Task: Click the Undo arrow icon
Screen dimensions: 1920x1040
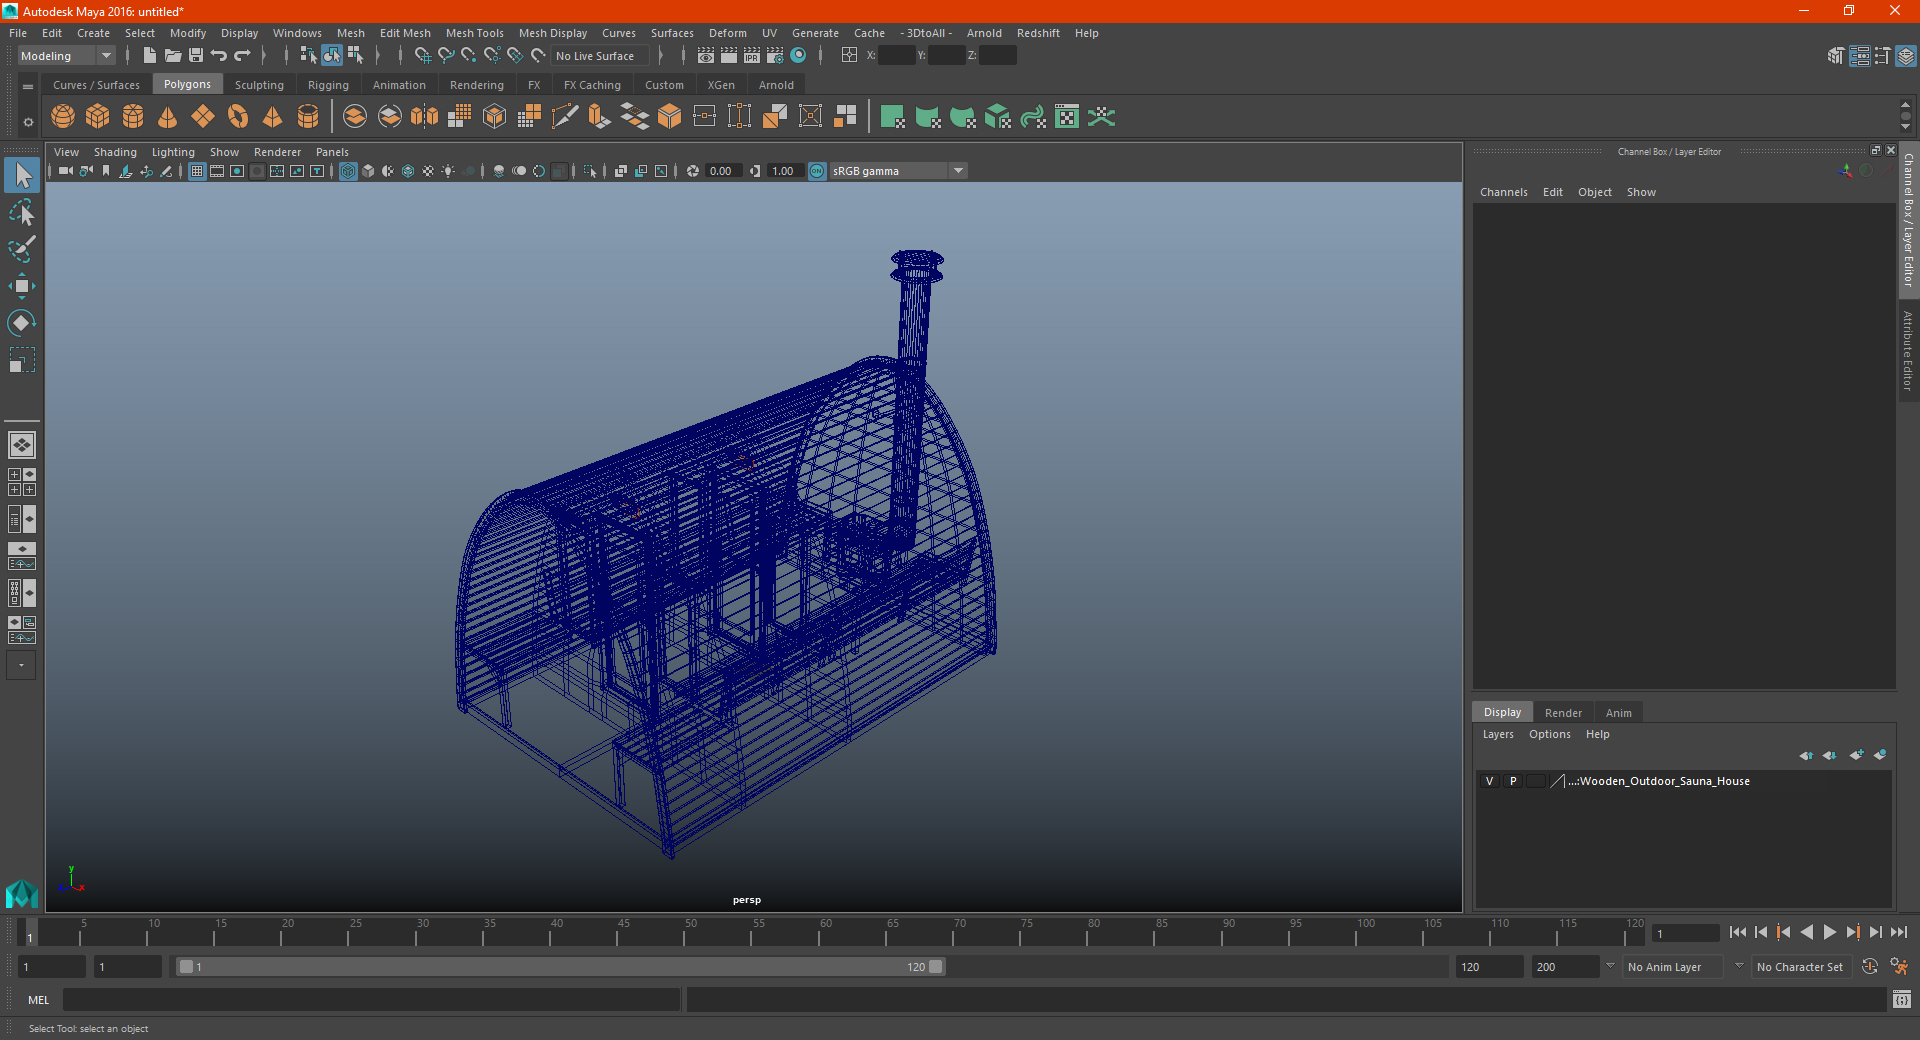Action: pos(219,56)
